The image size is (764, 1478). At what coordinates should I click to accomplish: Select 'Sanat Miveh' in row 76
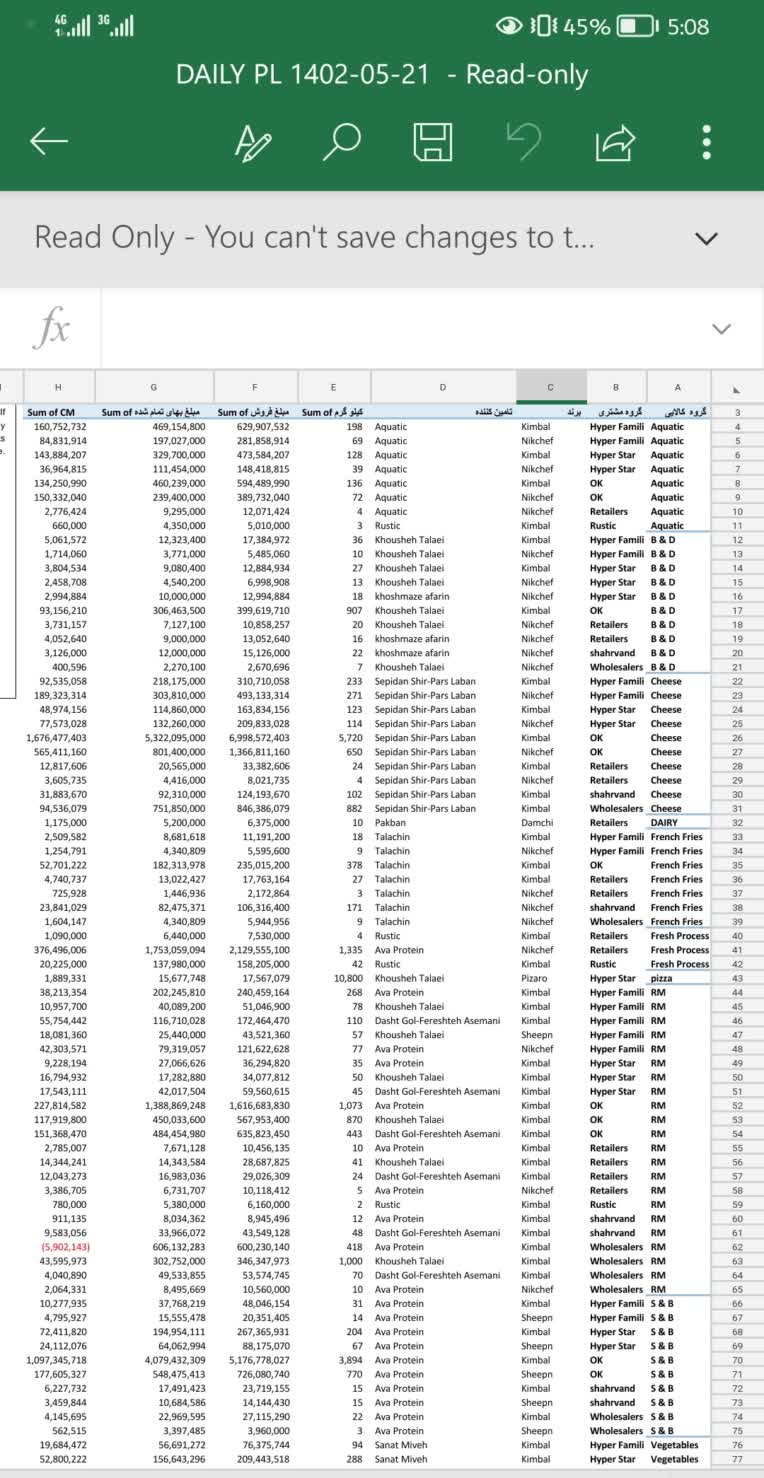coord(443,1445)
